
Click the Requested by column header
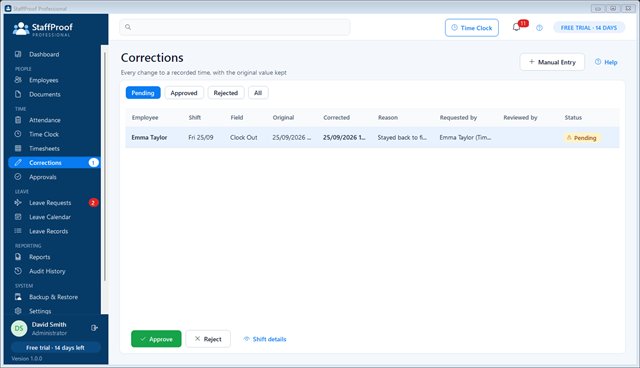tap(458, 117)
